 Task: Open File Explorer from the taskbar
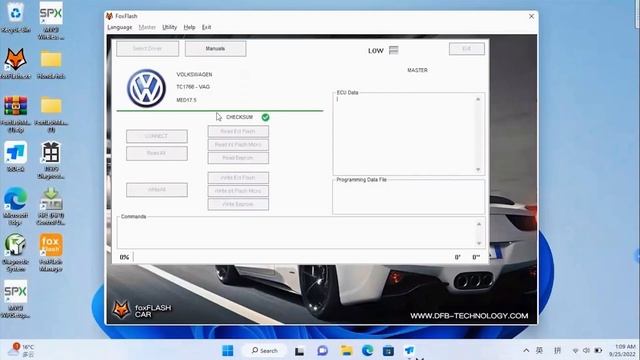(346, 350)
